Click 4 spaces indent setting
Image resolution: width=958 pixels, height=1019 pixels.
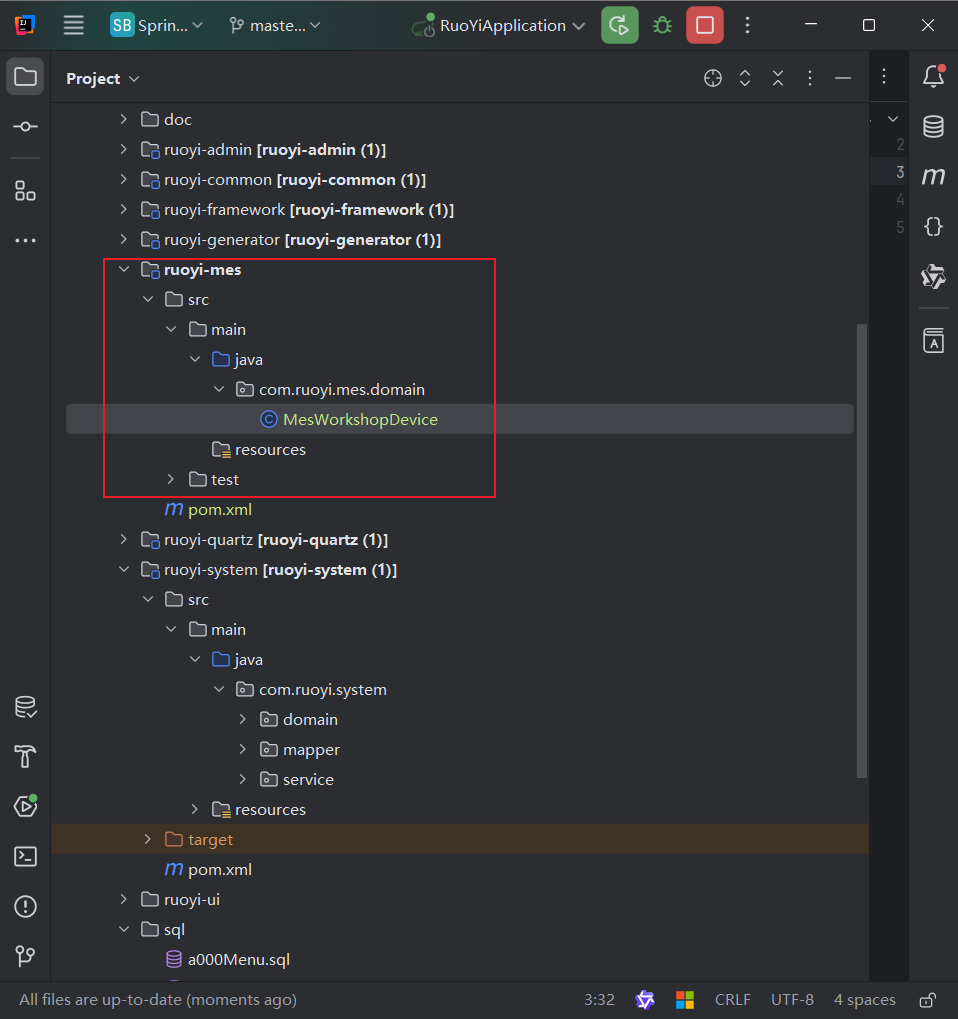[864, 1000]
